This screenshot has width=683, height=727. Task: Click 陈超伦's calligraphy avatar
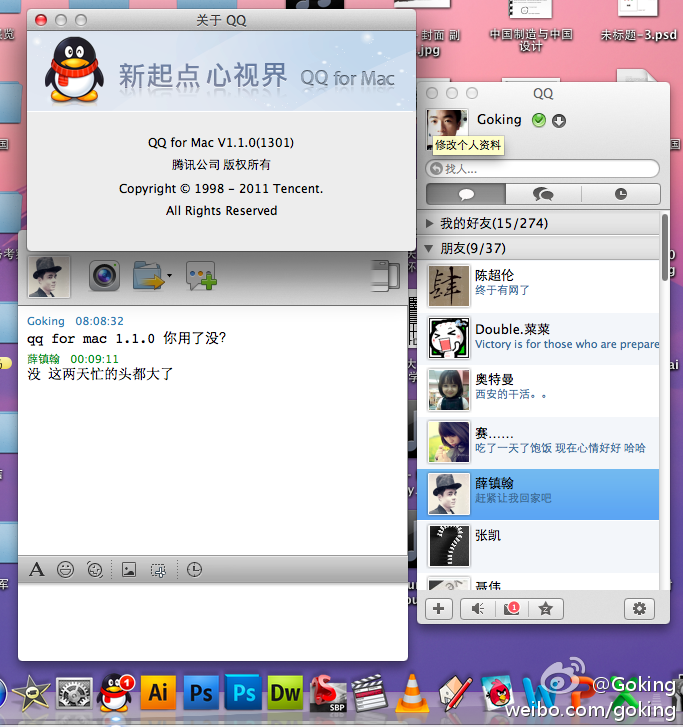point(448,287)
